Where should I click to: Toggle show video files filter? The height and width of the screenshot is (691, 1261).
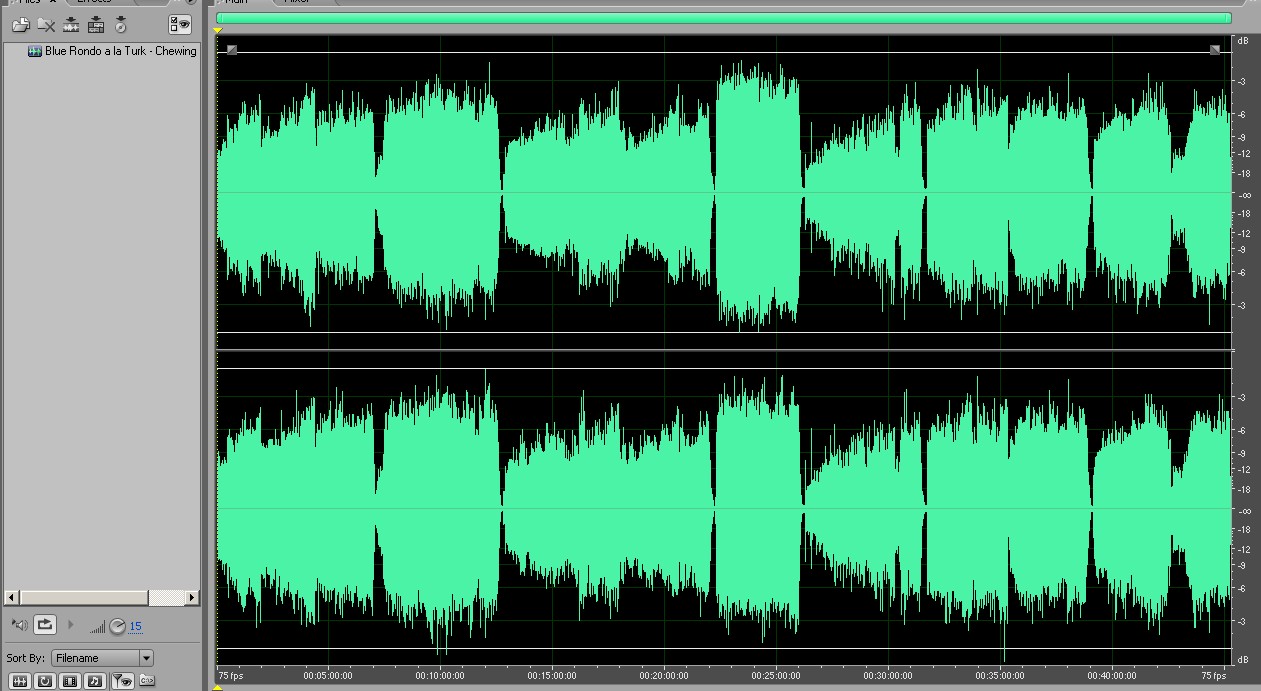click(70, 681)
